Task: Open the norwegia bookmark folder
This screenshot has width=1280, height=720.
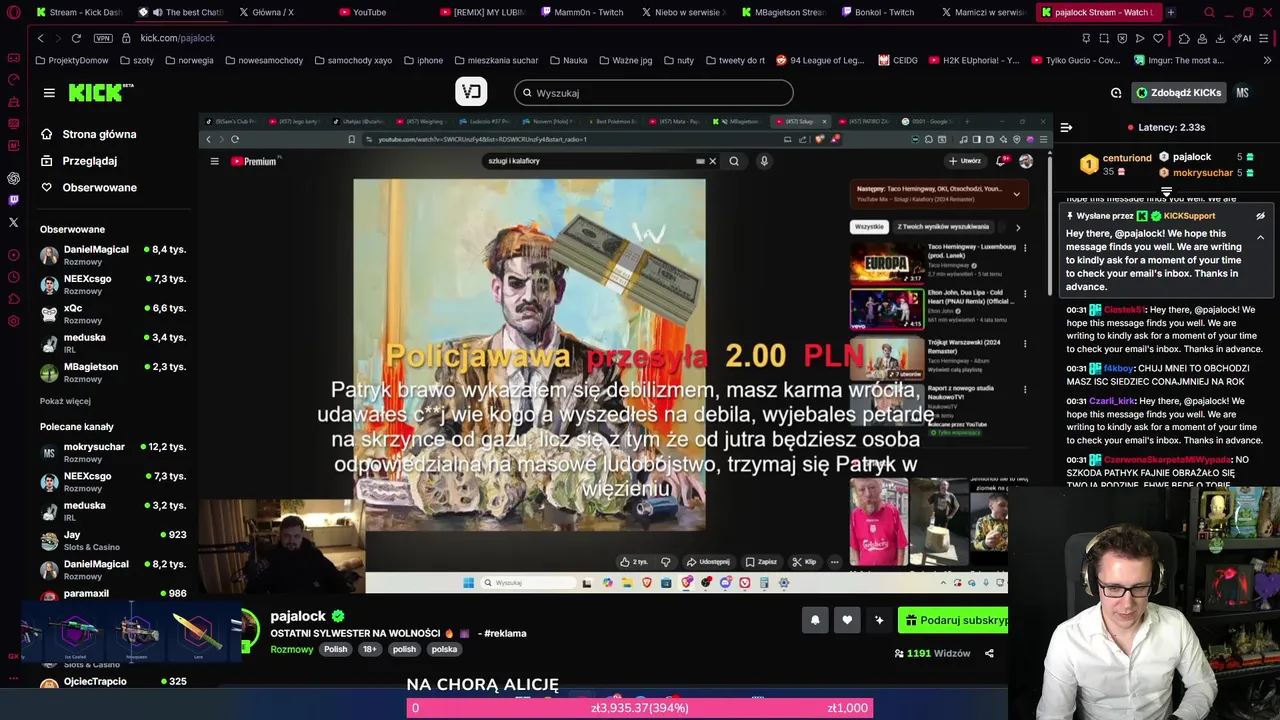Action: click(189, 60)
